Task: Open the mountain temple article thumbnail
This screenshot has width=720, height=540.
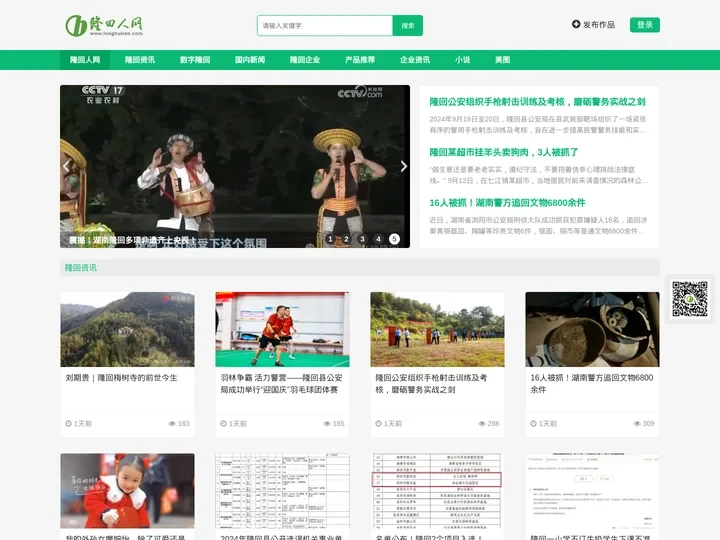Action: [127, 329]
